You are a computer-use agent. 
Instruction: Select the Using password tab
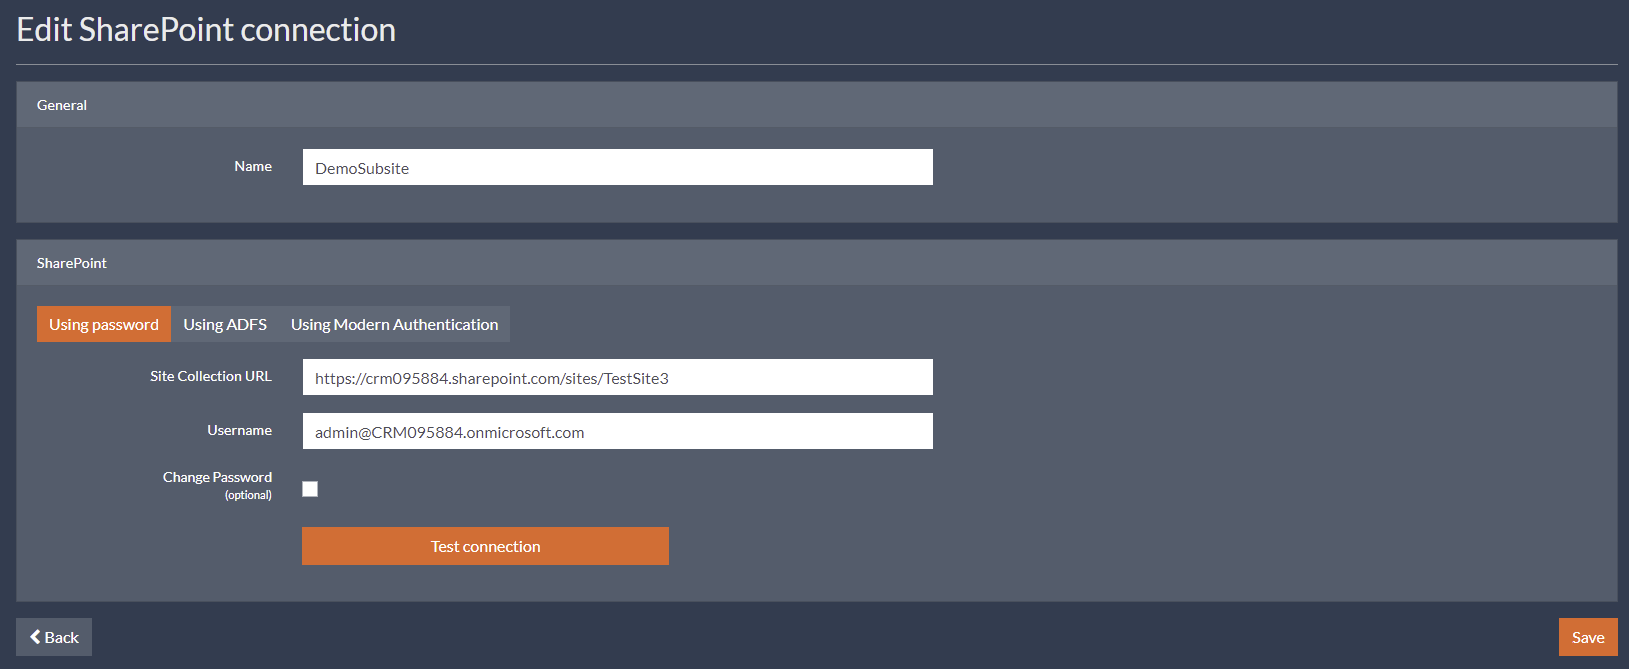[x=104, y=324]
